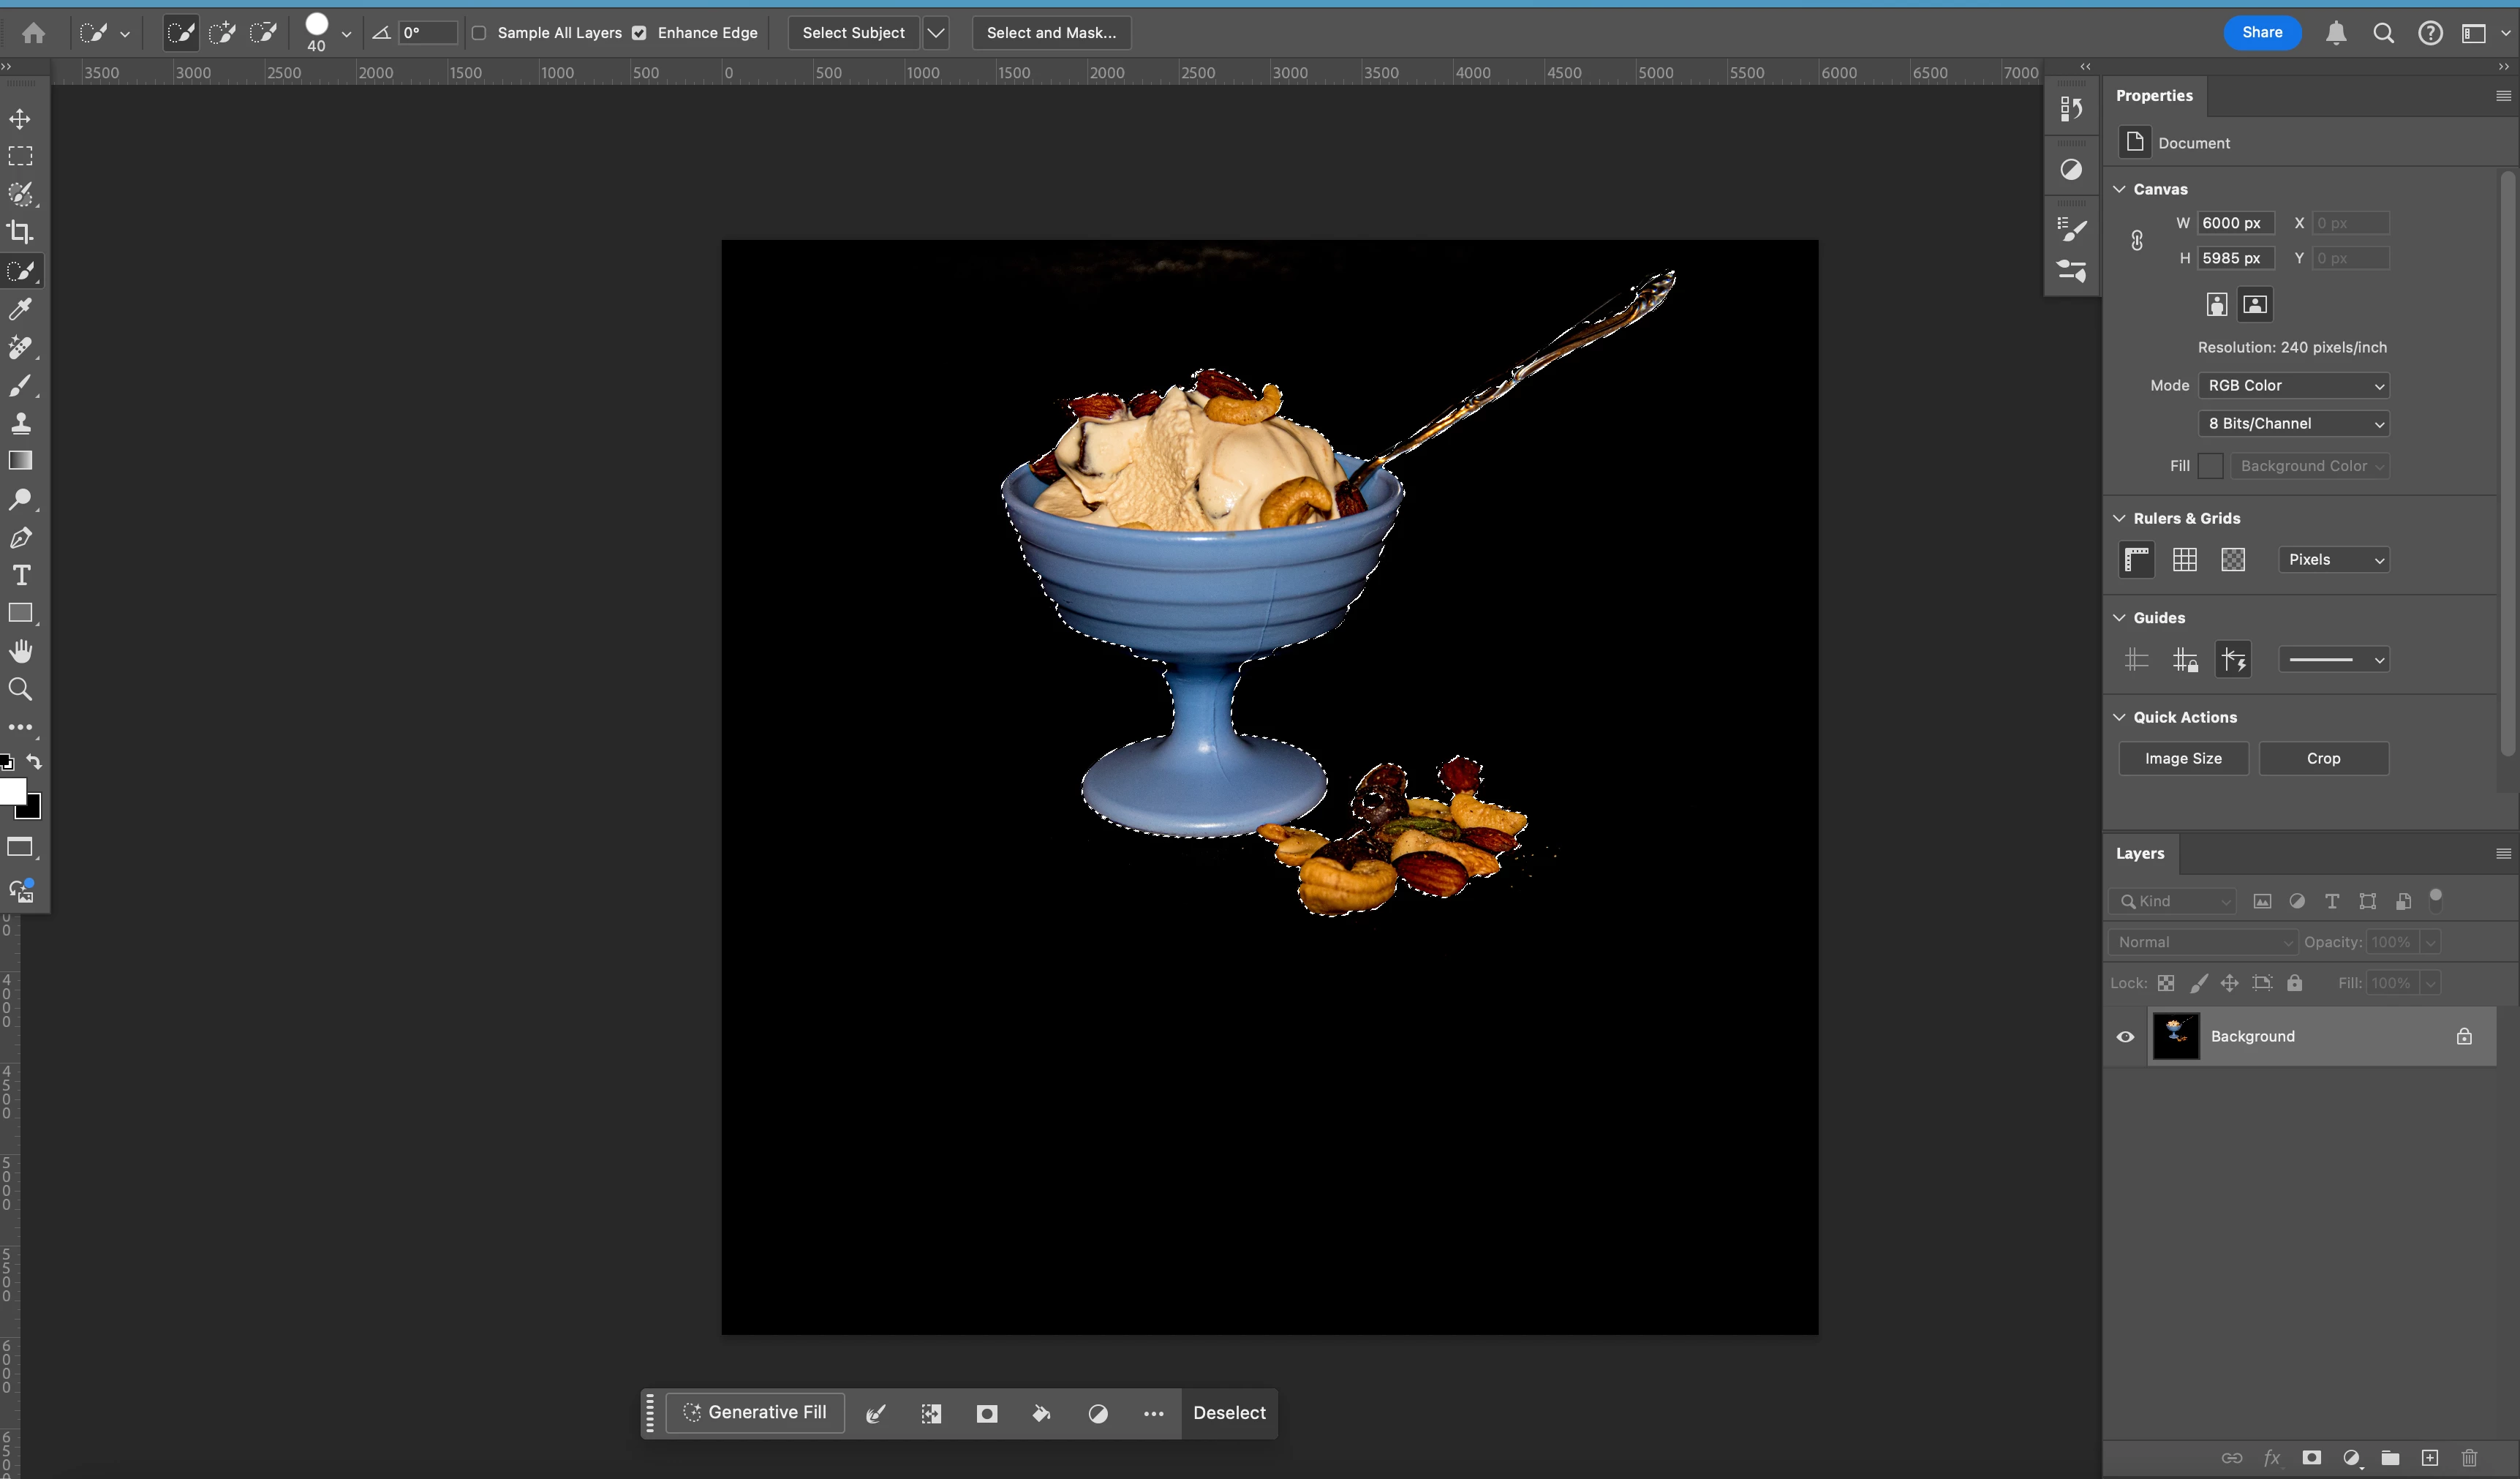Click the trash icon in Layers panel
The height and width of the screenshot is (1479, 2520).
coord(2469,1458)
